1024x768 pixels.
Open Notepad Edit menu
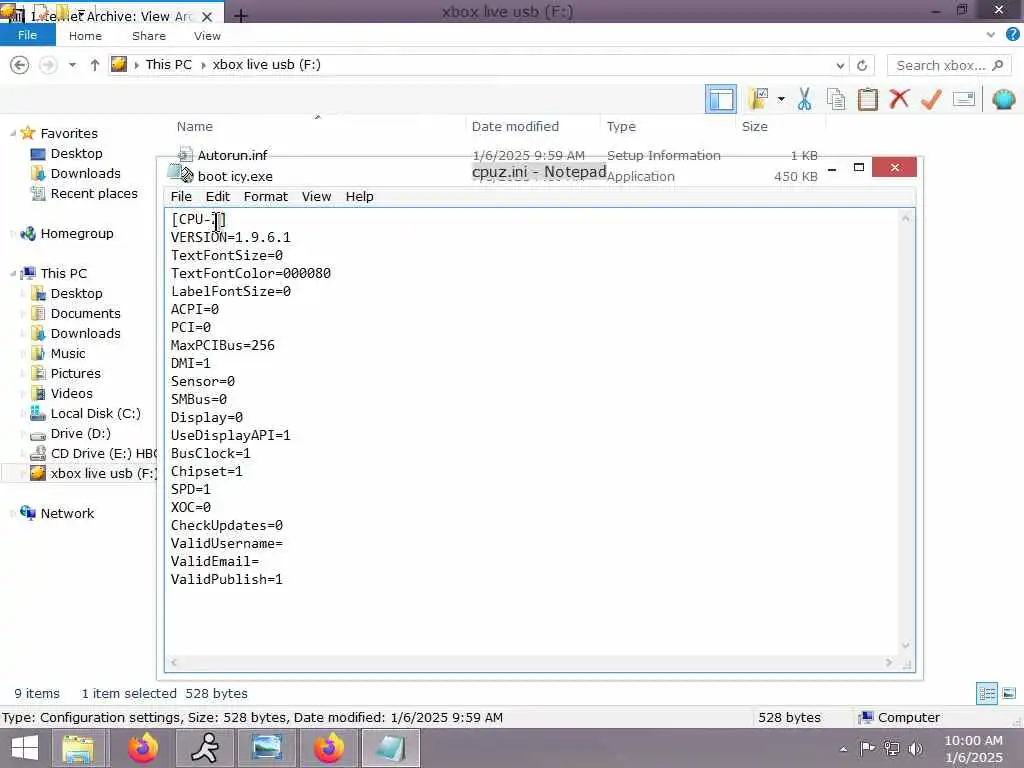pos(217,197)
